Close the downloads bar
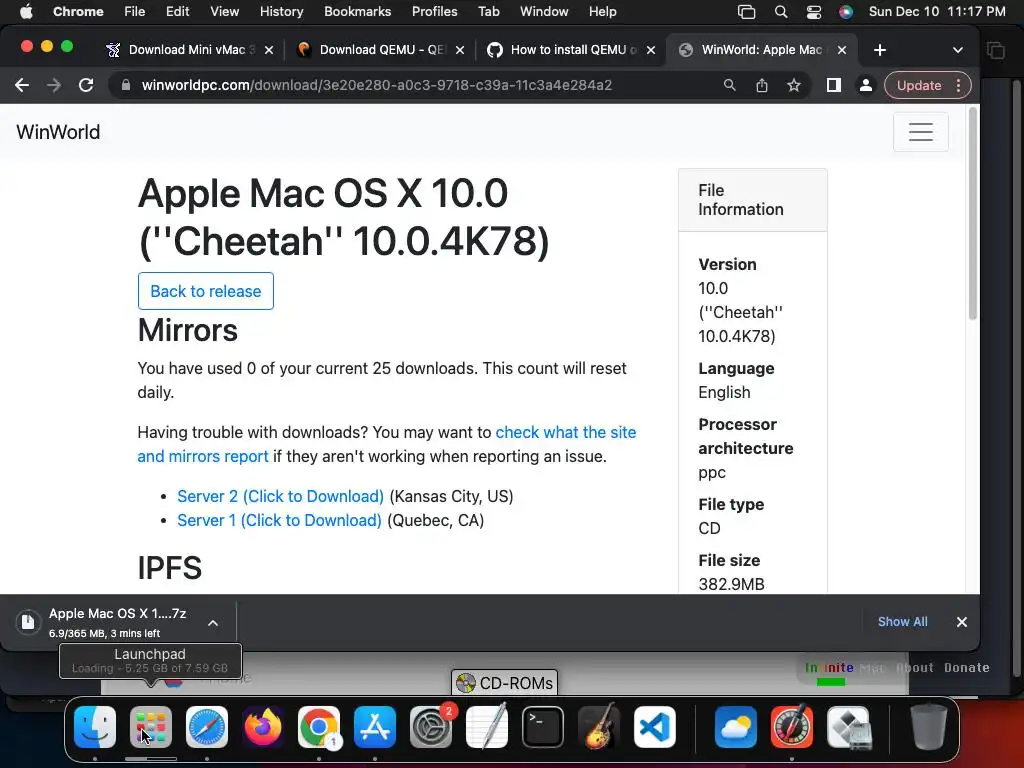1024x768 pixels. click(962, 622)
